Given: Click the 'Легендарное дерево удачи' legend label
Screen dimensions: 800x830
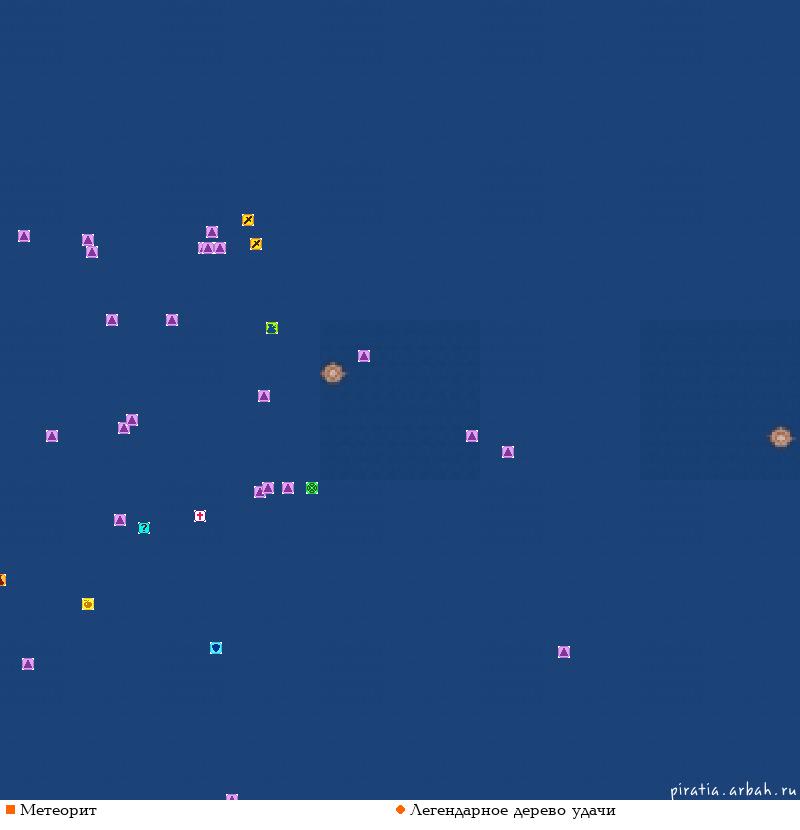Looking at the screenshot, I should [x=513, y=811].
